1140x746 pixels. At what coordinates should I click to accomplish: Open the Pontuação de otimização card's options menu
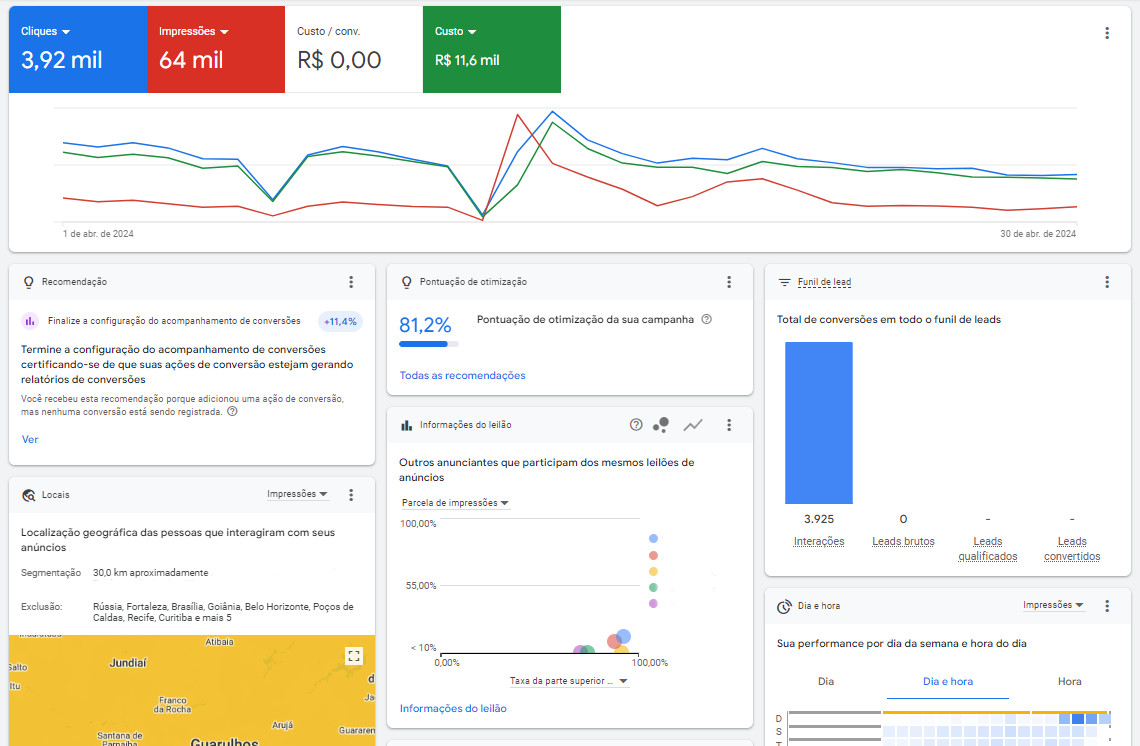click(x=729, y=282)
